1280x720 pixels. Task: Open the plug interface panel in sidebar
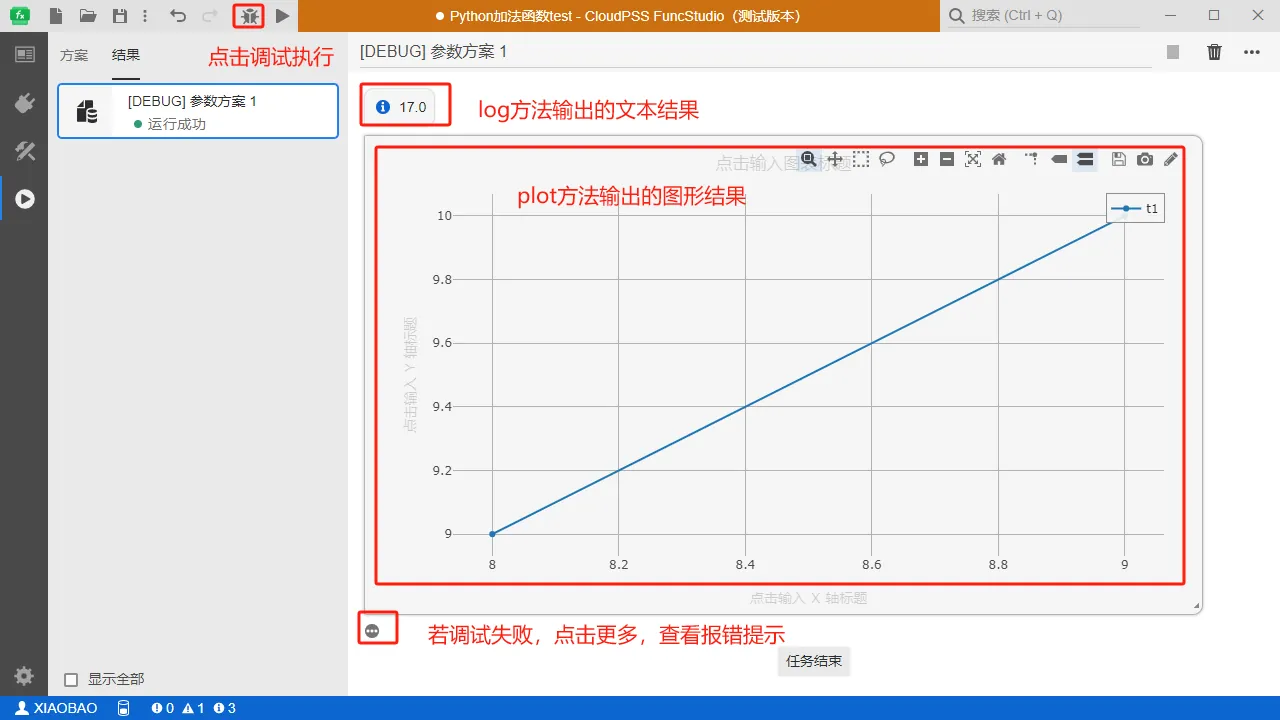(24, 103)
